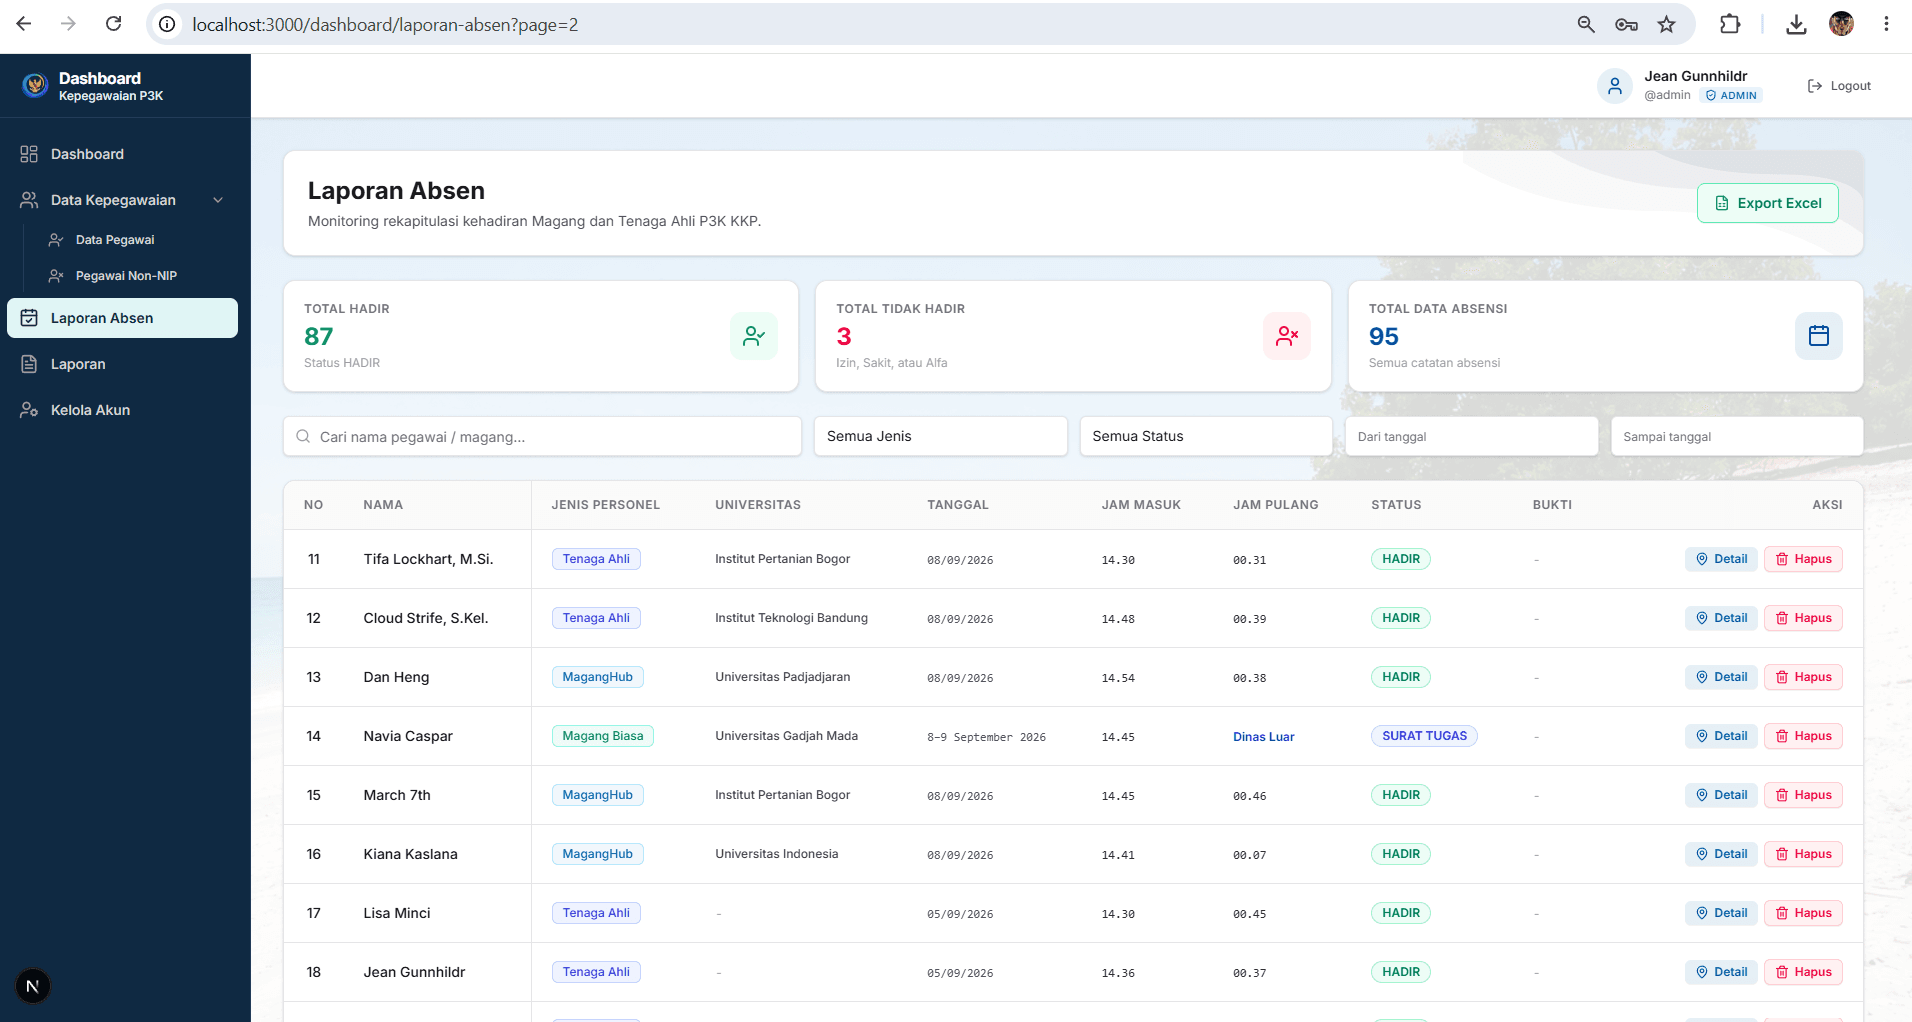Viewport: 1912px width, 1022px height.
Task: Open the browser zoom magnifier icon
Action: tap(1586, 24)
